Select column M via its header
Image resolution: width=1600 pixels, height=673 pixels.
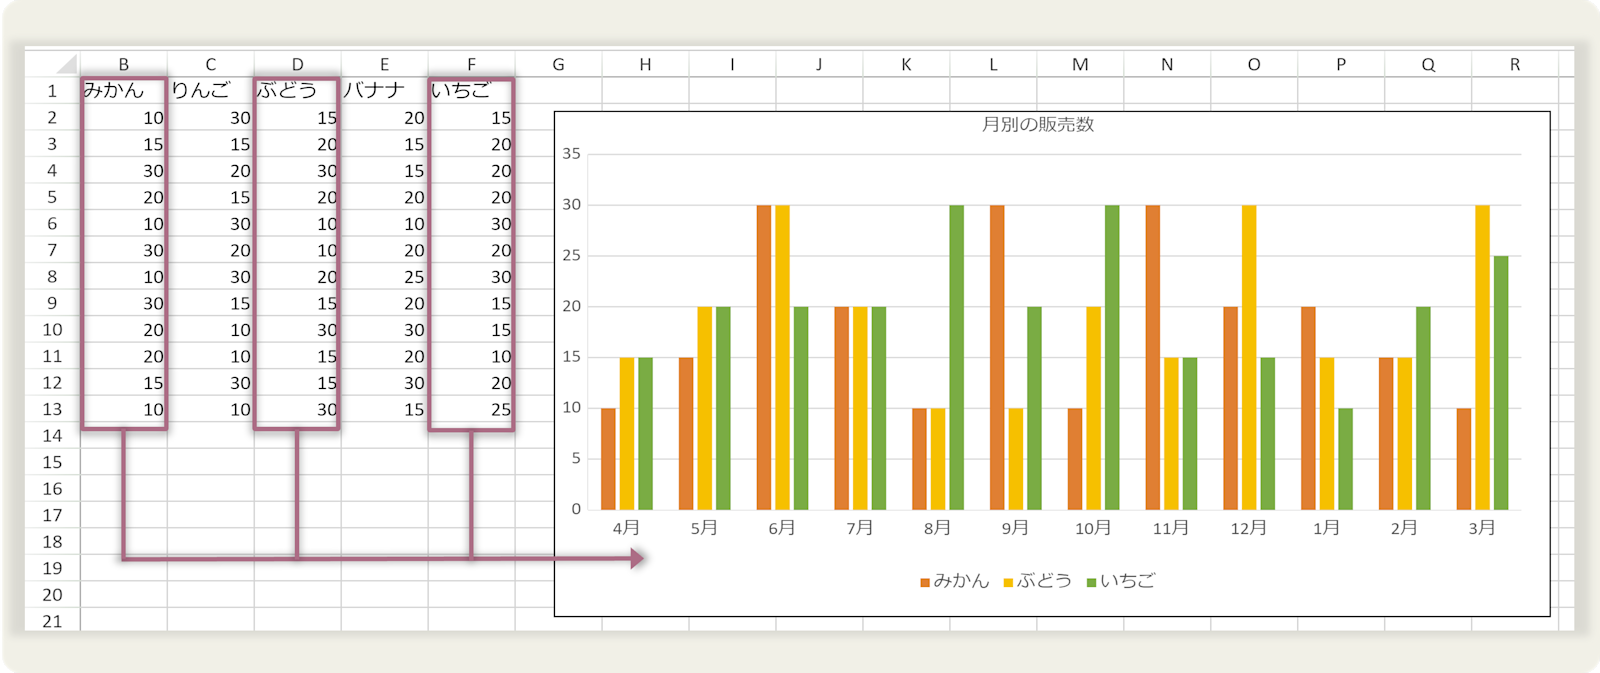pos(1080,64)
